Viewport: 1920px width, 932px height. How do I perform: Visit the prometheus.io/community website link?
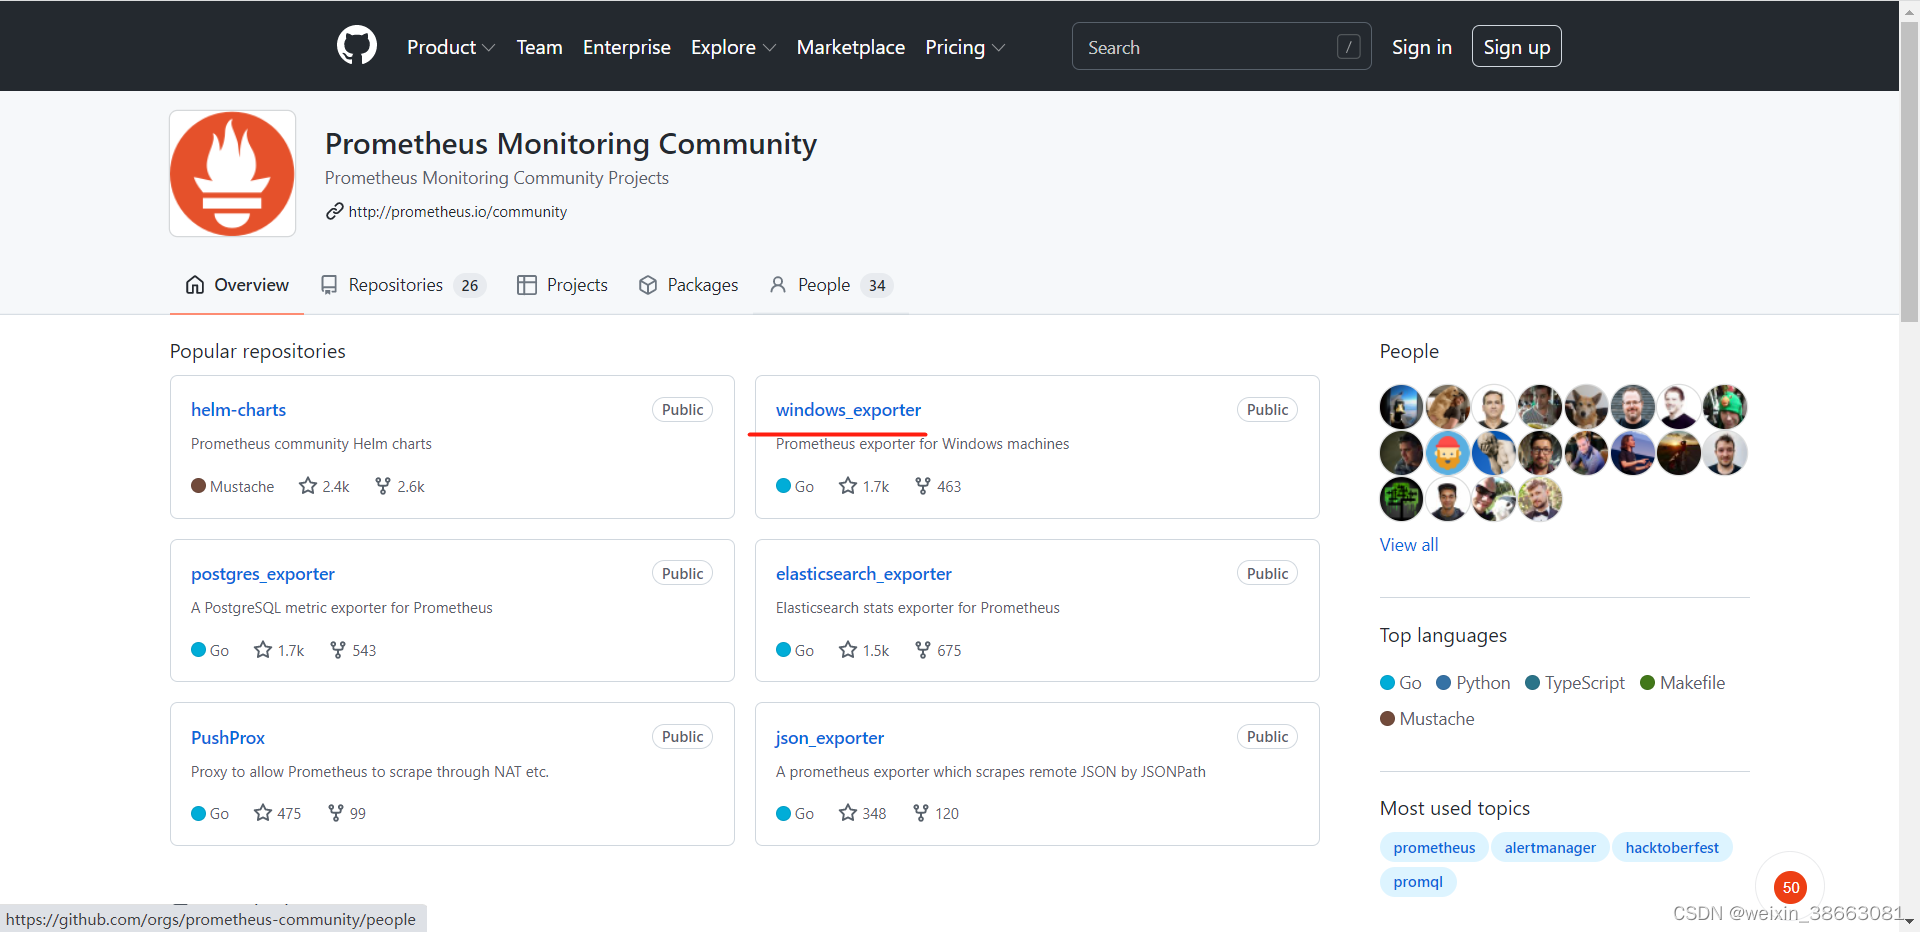(458, 212)
